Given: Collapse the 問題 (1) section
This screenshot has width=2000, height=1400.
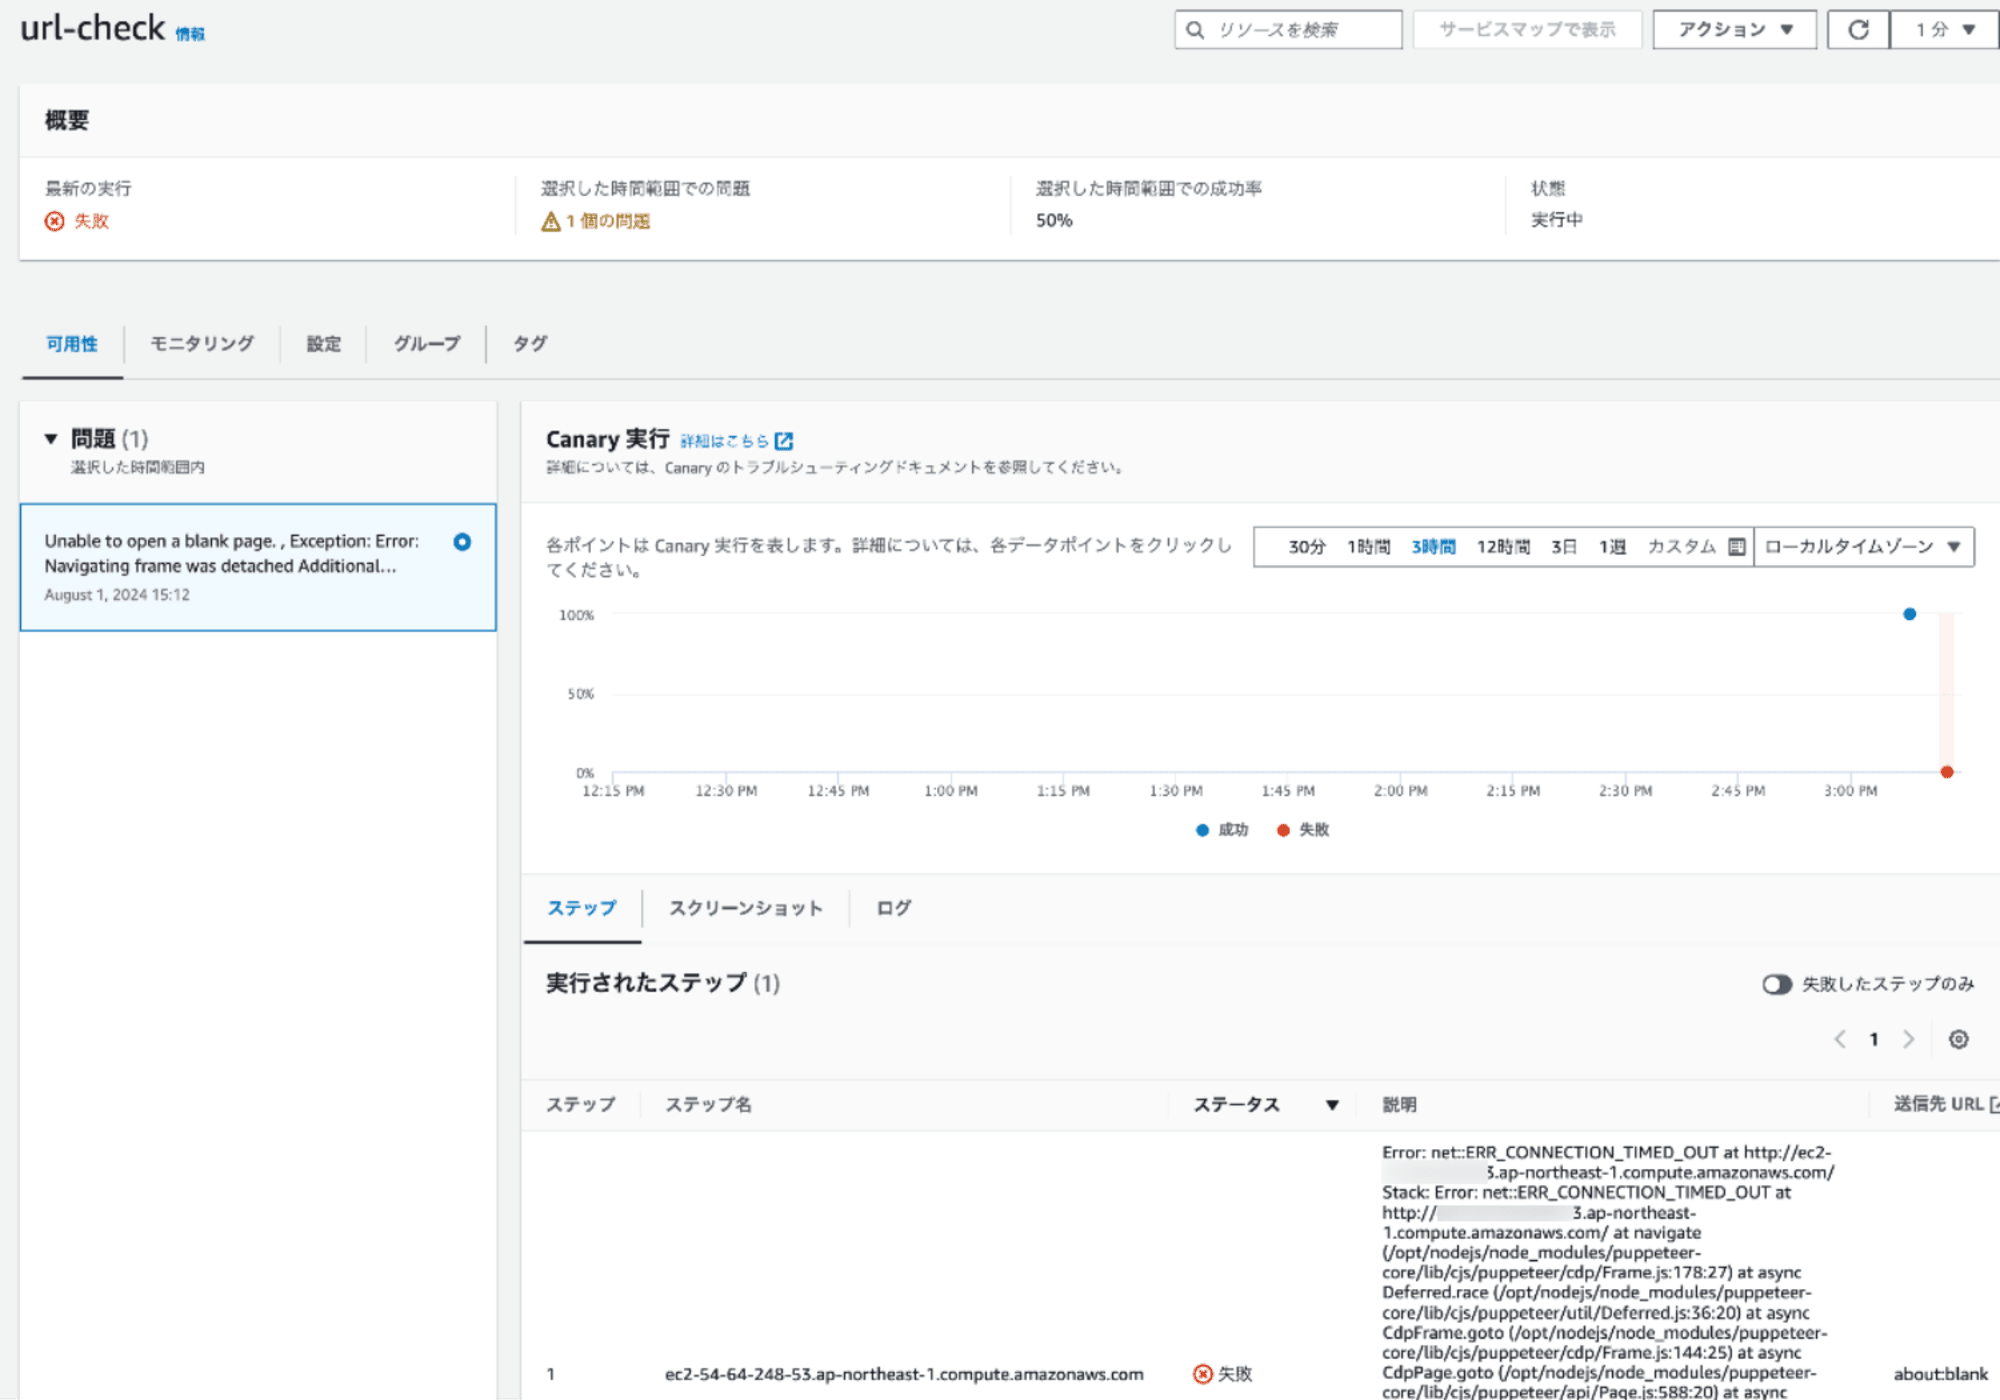Looking at the screenshot, I should coord(51,439).
